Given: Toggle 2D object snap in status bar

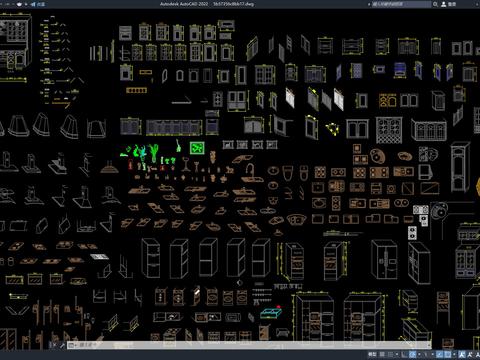Looking at the screenshot, I should point(448,354).
